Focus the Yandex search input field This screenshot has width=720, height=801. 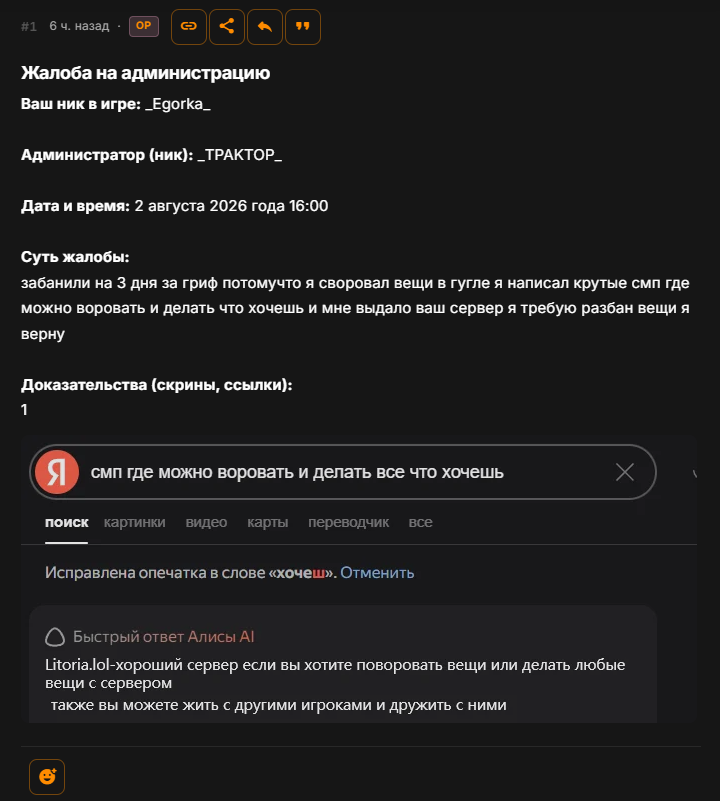coord(343,472)
